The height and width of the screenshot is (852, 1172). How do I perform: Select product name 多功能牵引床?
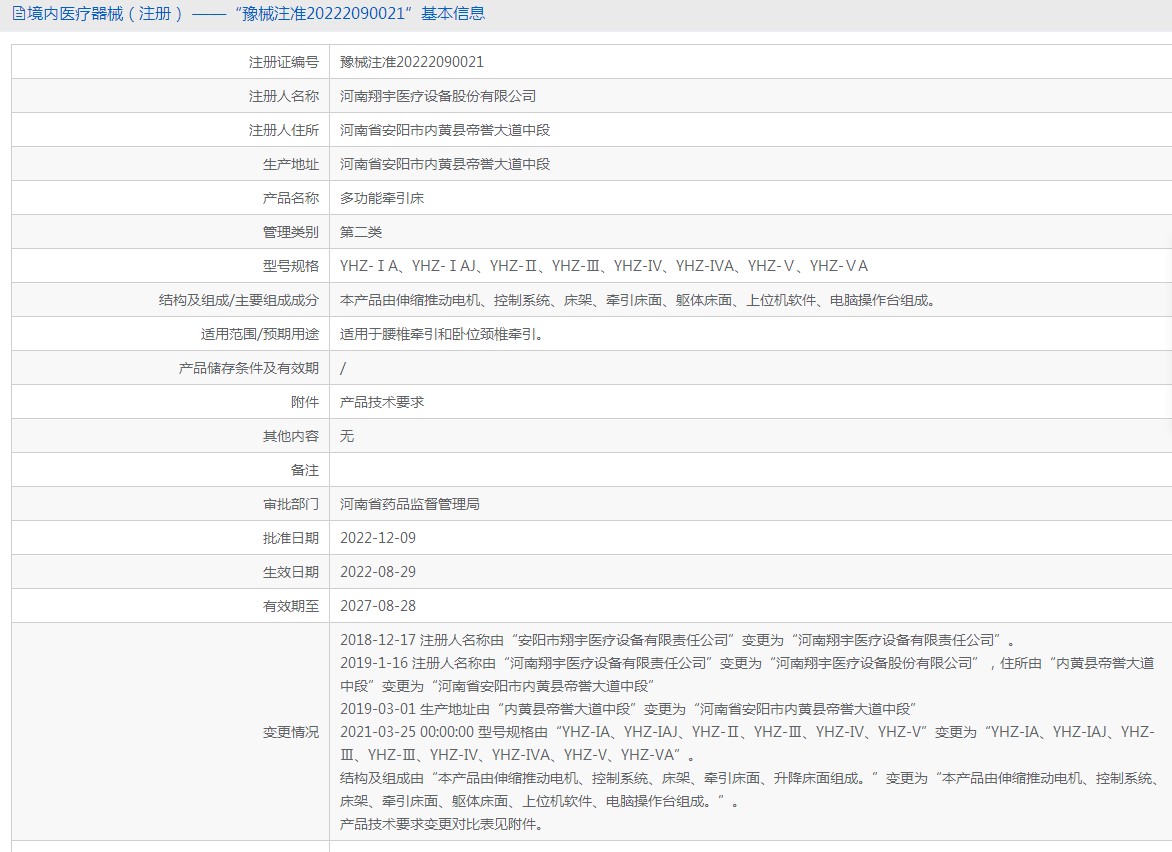(x=382, y=198)
